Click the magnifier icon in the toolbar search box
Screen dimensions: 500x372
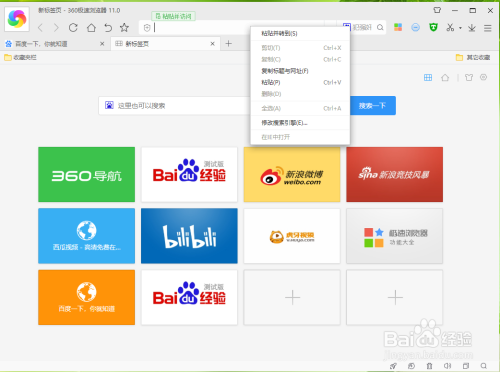(380, 28)
